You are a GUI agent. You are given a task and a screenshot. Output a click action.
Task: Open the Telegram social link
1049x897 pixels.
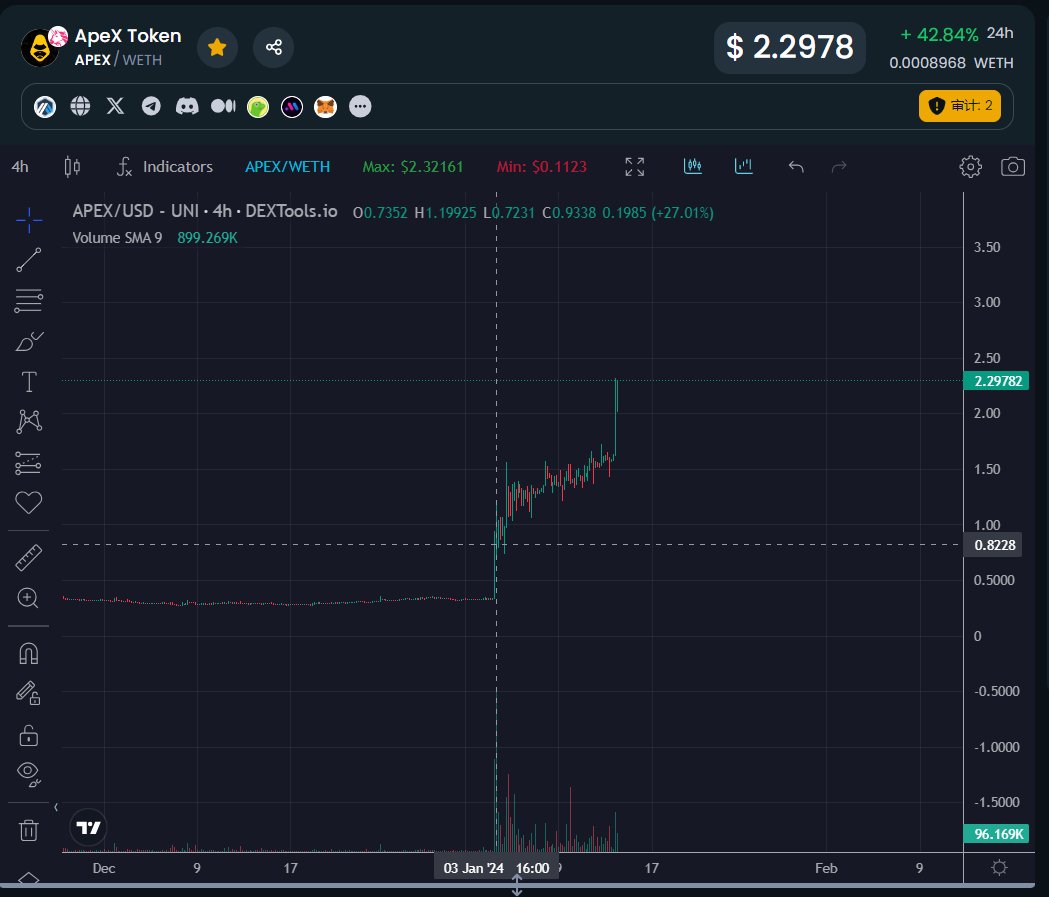pyautogui.click(x=151, y=106)
